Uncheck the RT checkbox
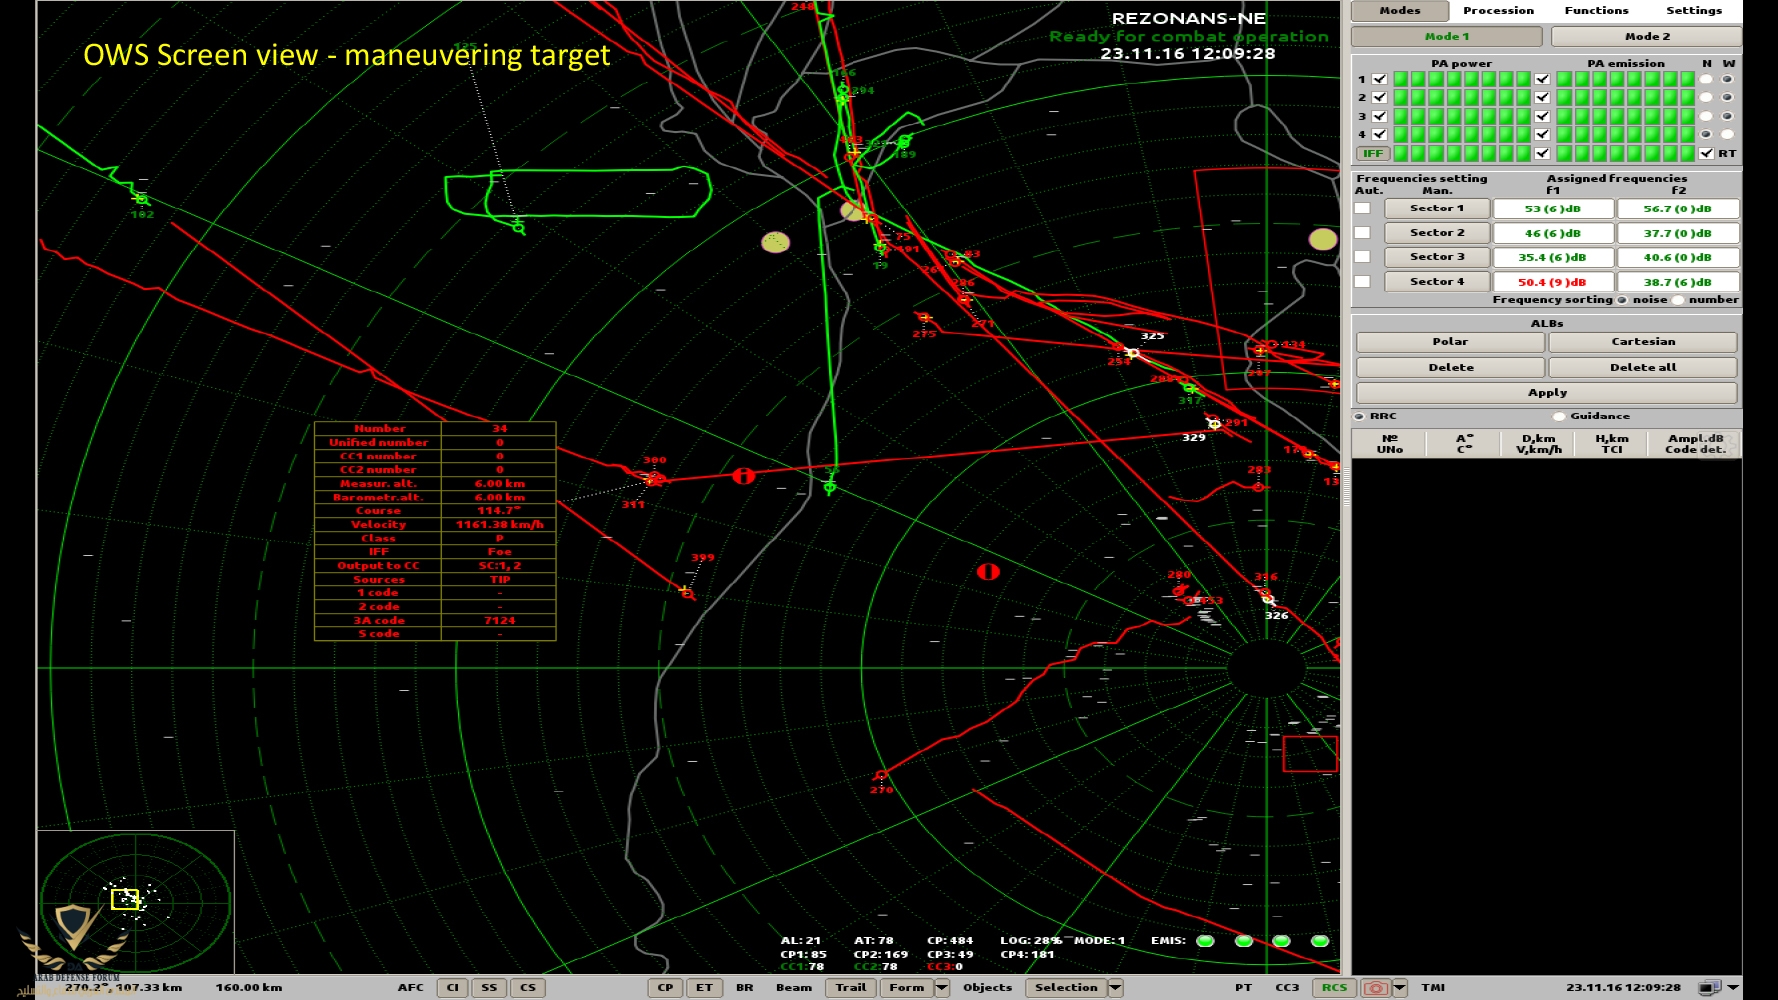 (x=1706, y=153)
